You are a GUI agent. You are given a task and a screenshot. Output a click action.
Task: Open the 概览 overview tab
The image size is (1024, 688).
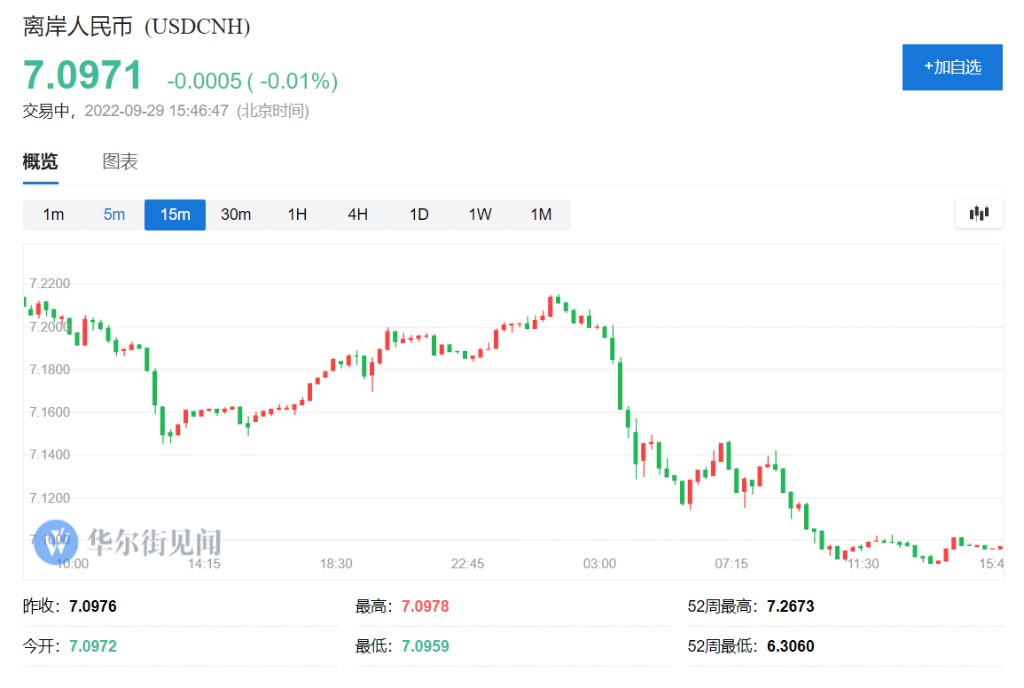pos(41,162)
